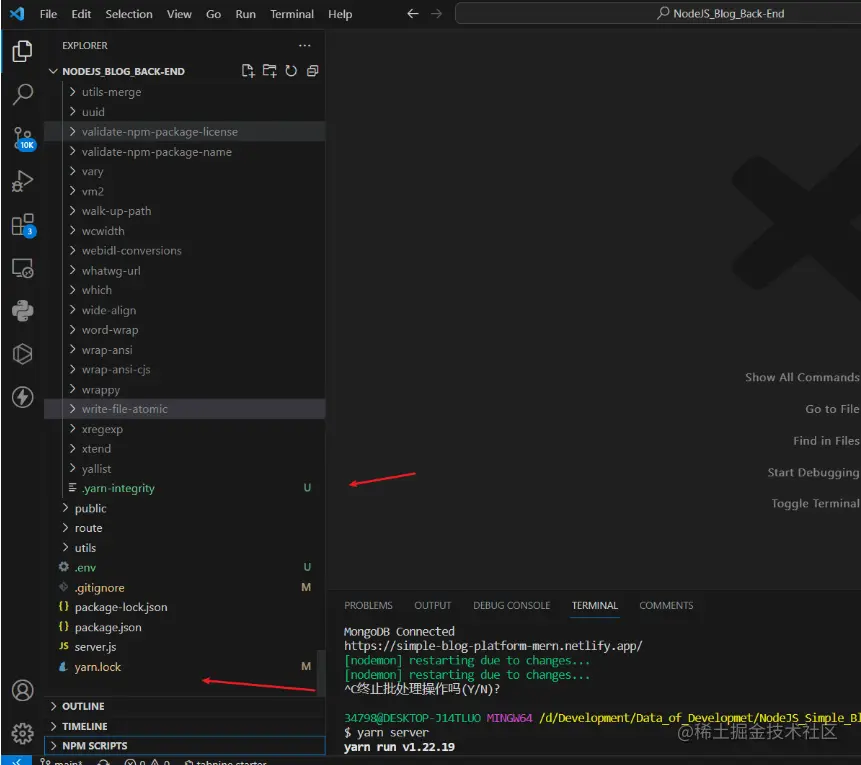Click the Explorer vertical scrollbar
Viewport: 861px width, 765px height.
[321, 673]
